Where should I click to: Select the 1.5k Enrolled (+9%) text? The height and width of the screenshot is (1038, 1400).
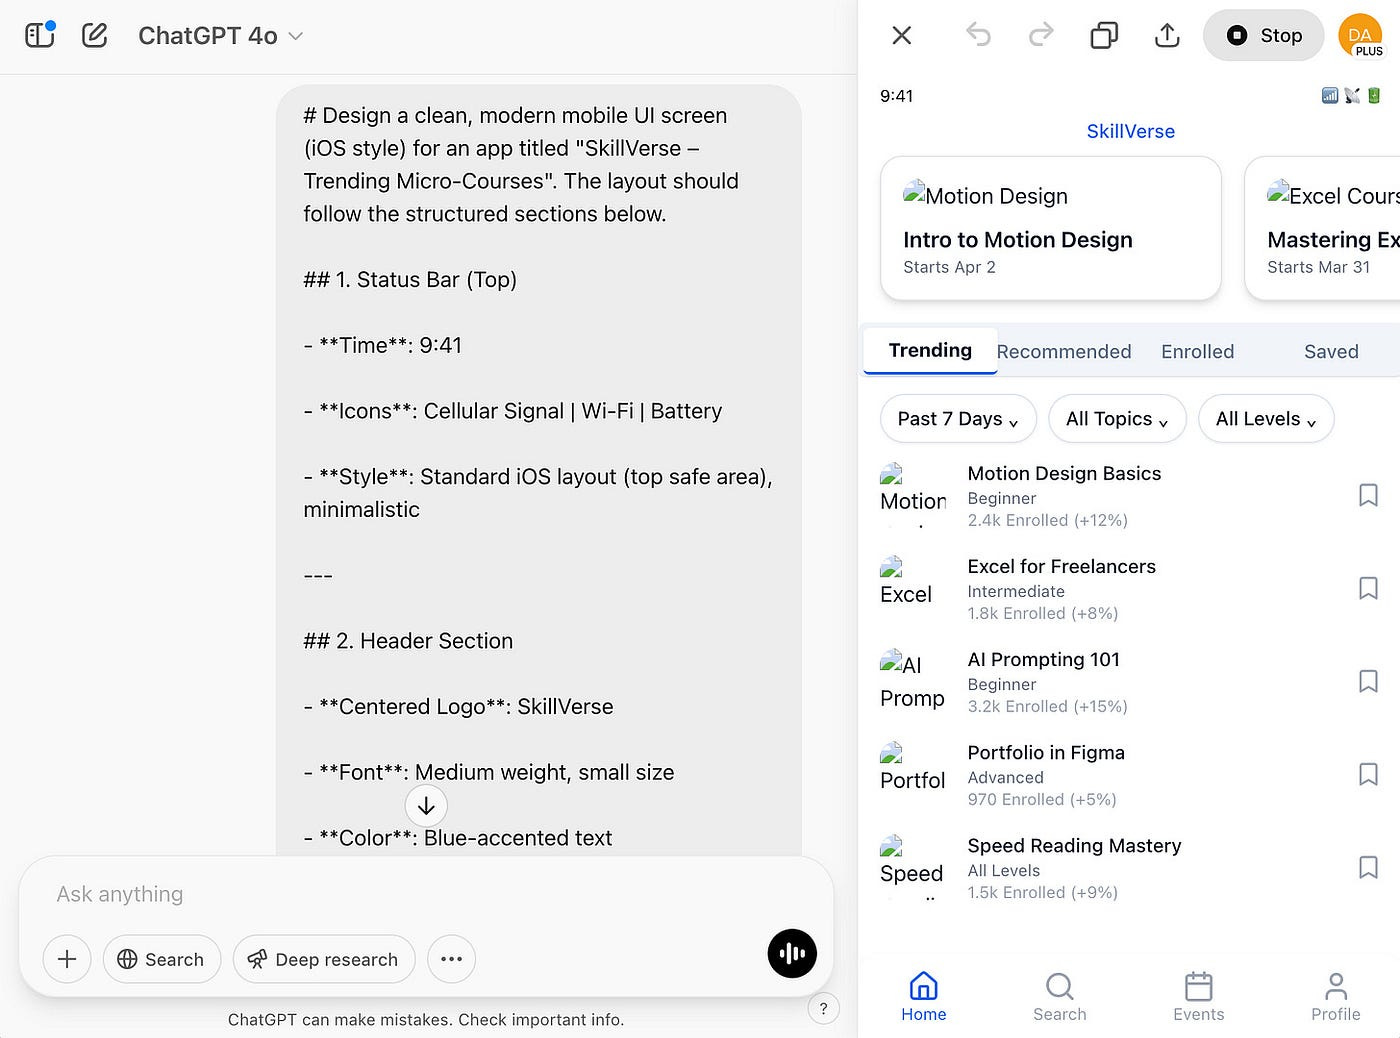point(1042,892)
